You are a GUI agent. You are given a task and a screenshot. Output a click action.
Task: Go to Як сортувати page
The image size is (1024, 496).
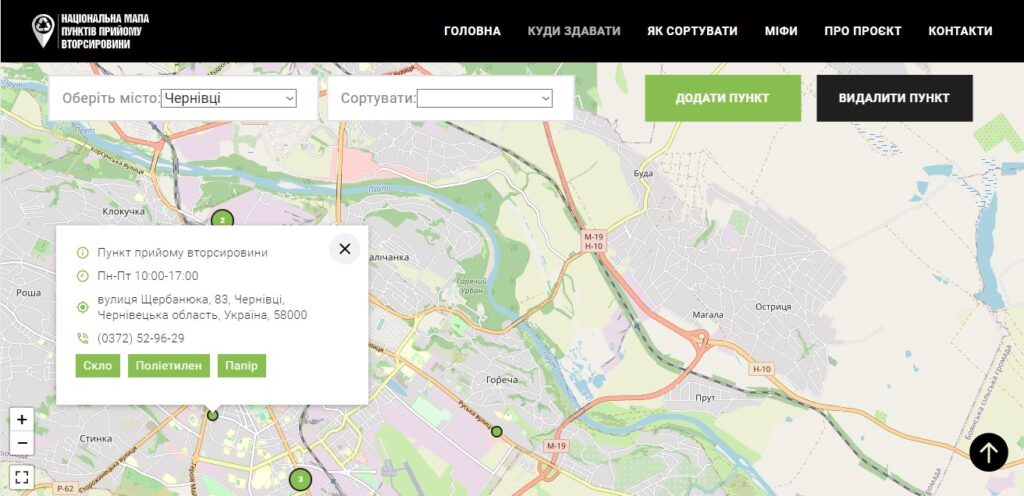pos(692,31)
